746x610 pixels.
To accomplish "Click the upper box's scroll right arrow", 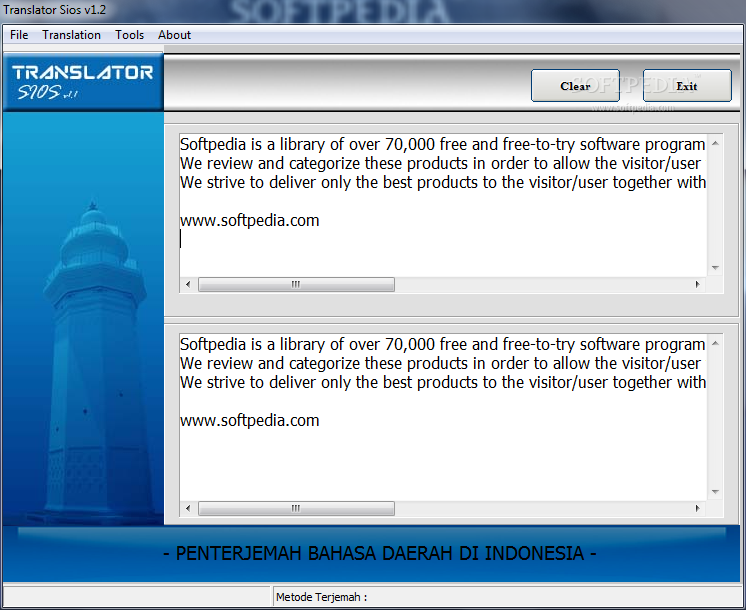I will click(697, 285).
